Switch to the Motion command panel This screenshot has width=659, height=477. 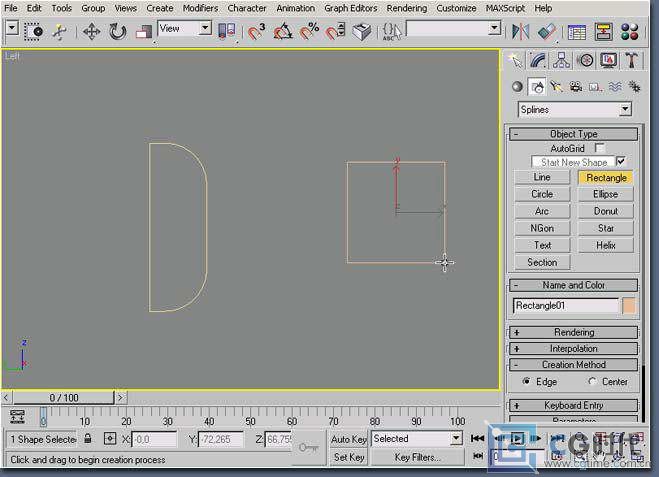point(585,61)
